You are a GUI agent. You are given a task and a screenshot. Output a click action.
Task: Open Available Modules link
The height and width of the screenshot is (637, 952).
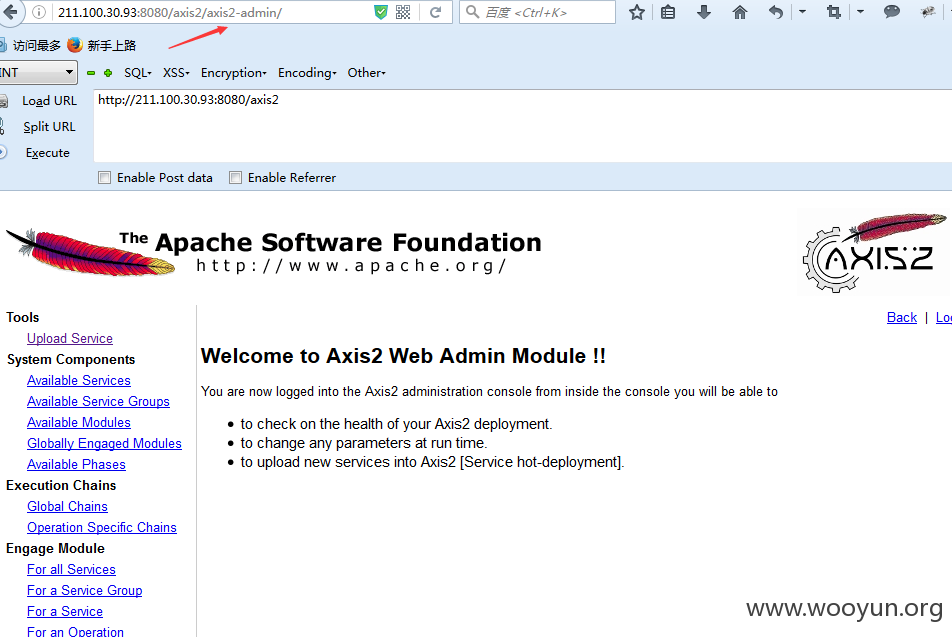[79, 423]
